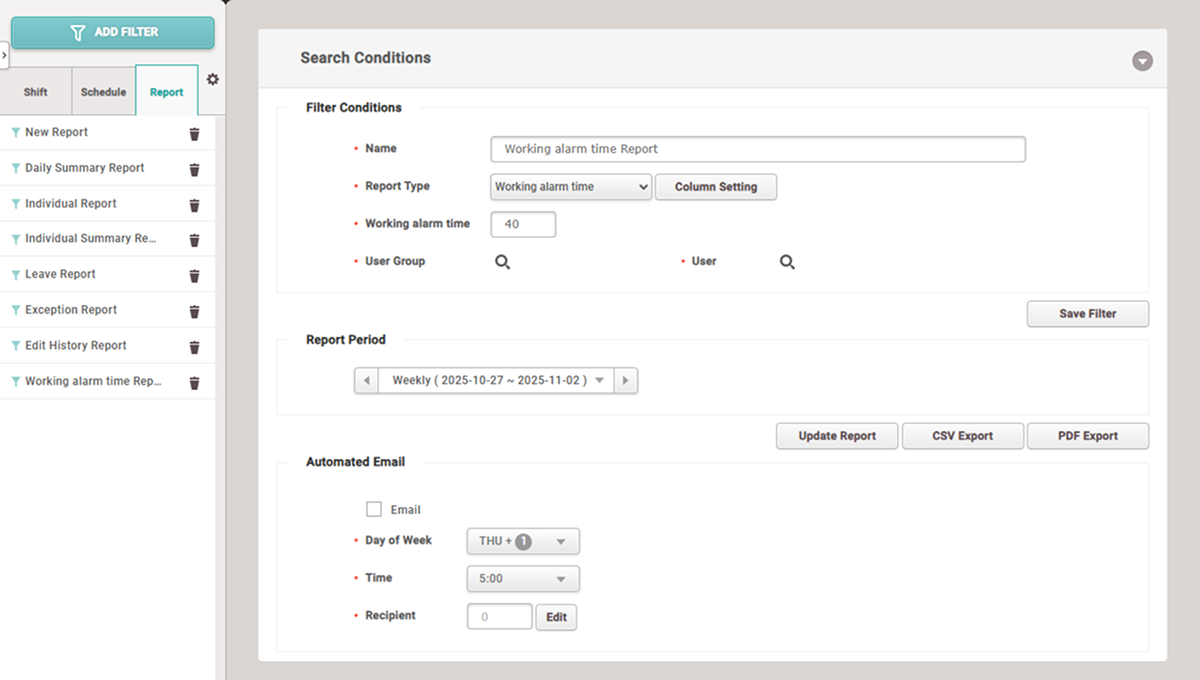Click the Add Filter button
This screenshot has height=680, width=1200.
[113, 32]
